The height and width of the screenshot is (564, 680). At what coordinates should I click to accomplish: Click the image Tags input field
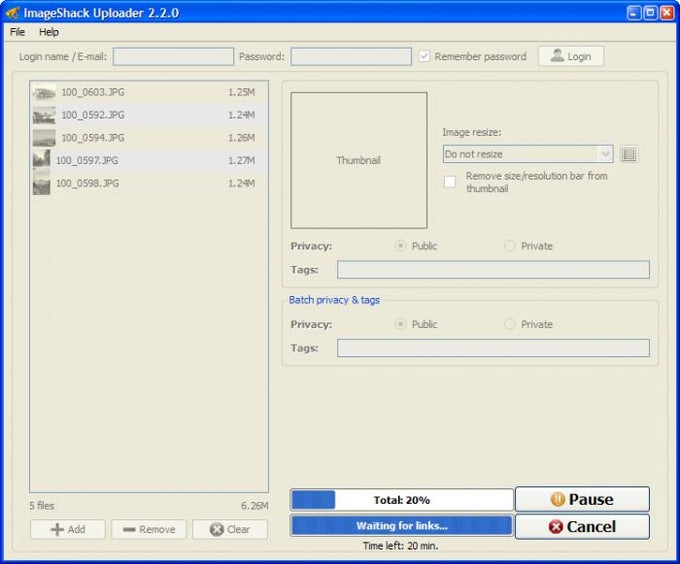point(493,269)
